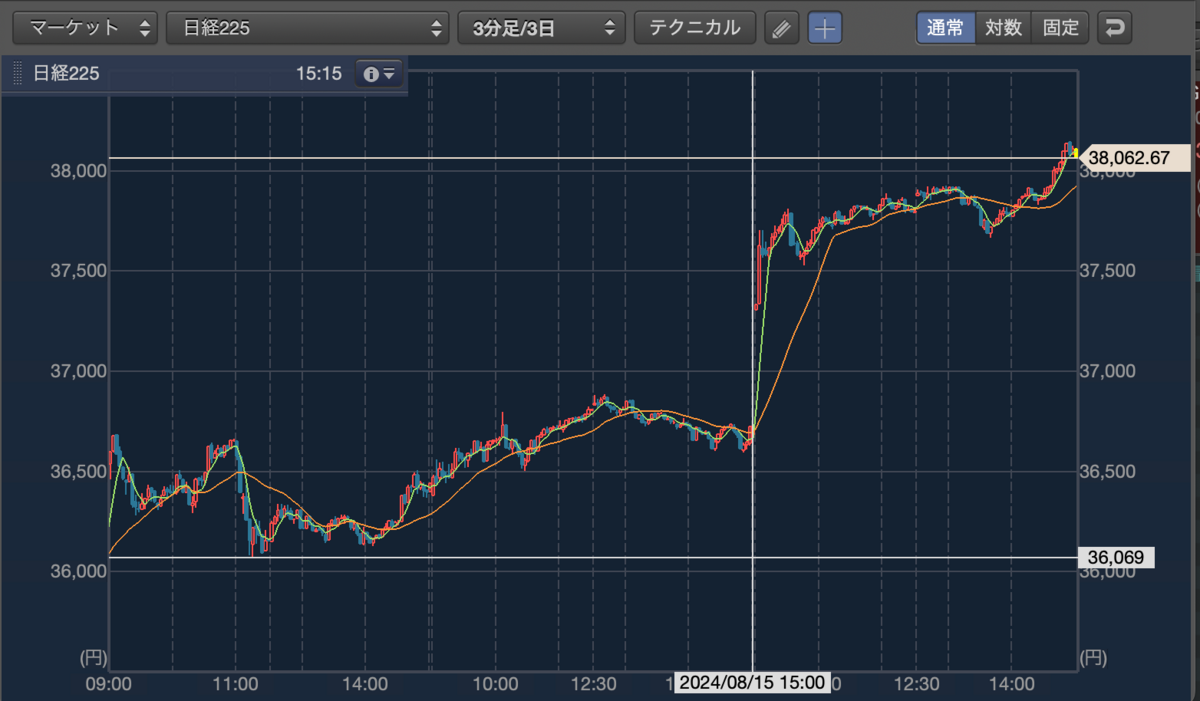The width and height of the screenshot is (1200, 701).
Task: Open the マーケット dropdown
Action: point(84,28)
